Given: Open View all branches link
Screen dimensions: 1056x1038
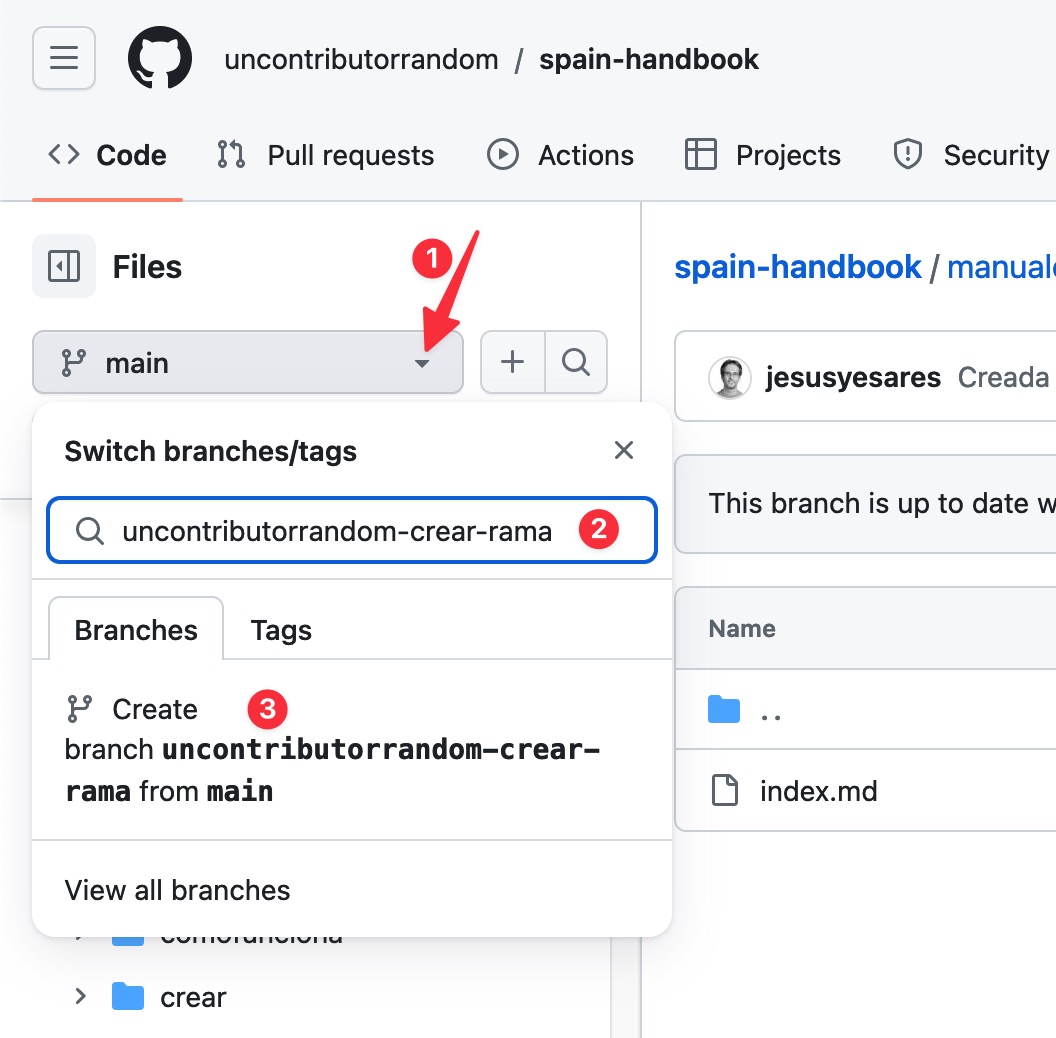Looking at the screenshot, I should pos(177,890).
